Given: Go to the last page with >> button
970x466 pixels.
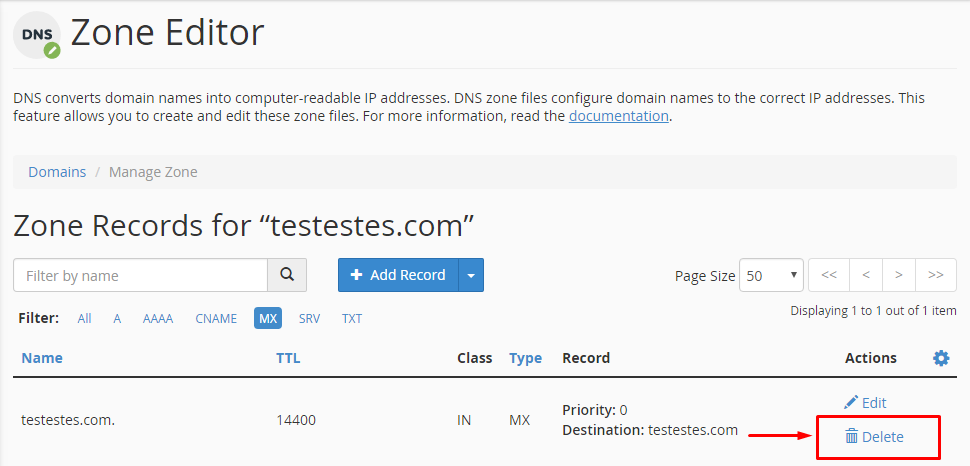Looking at the screenshot, I should point(936,275).
